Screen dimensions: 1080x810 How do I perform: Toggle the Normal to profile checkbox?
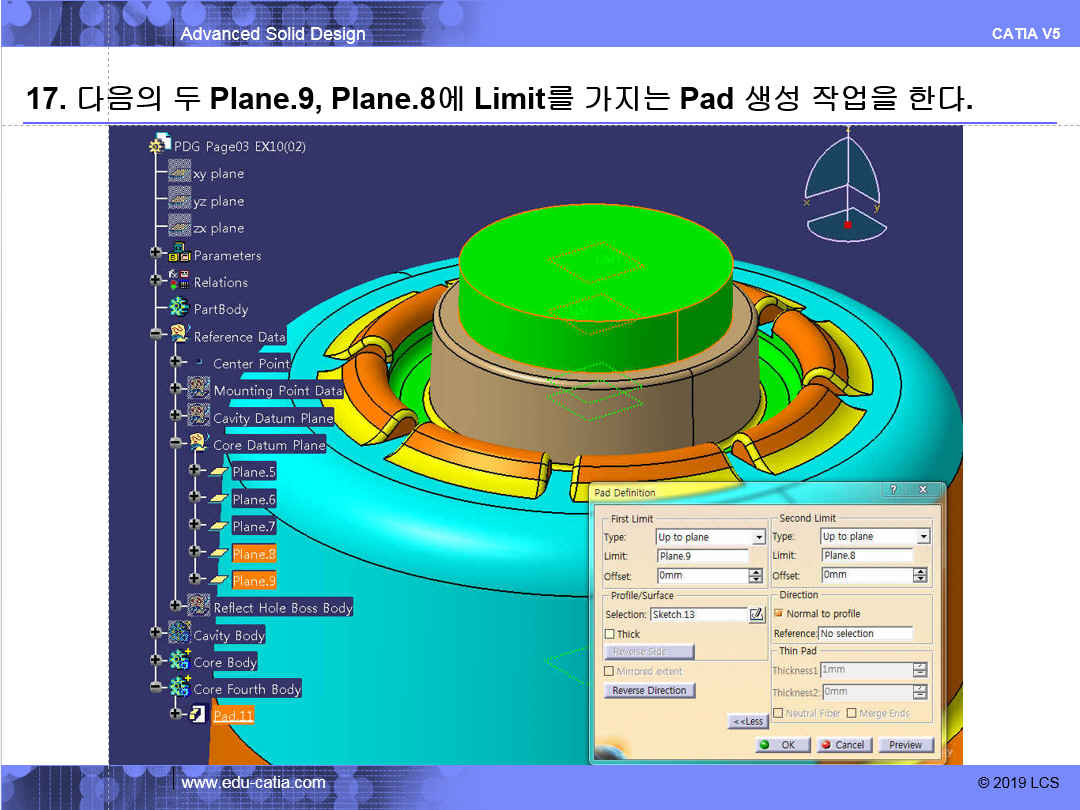pos(779,614)
